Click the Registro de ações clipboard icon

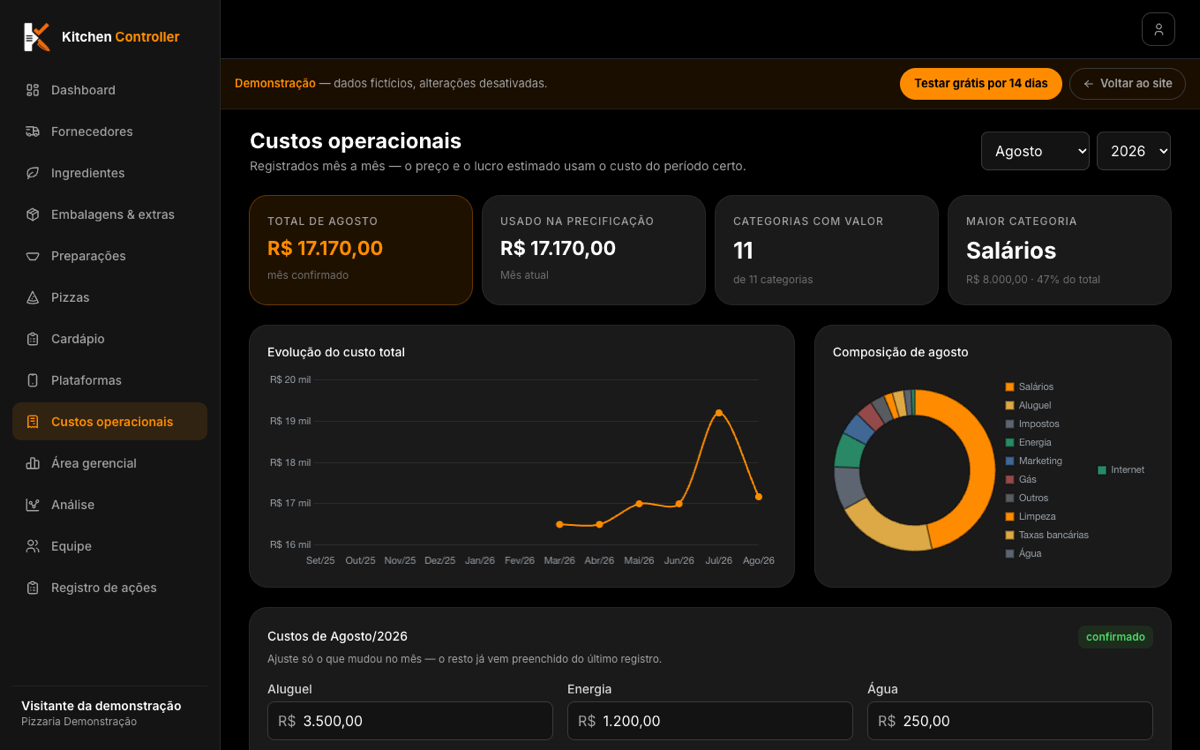(x=33, y=588)
